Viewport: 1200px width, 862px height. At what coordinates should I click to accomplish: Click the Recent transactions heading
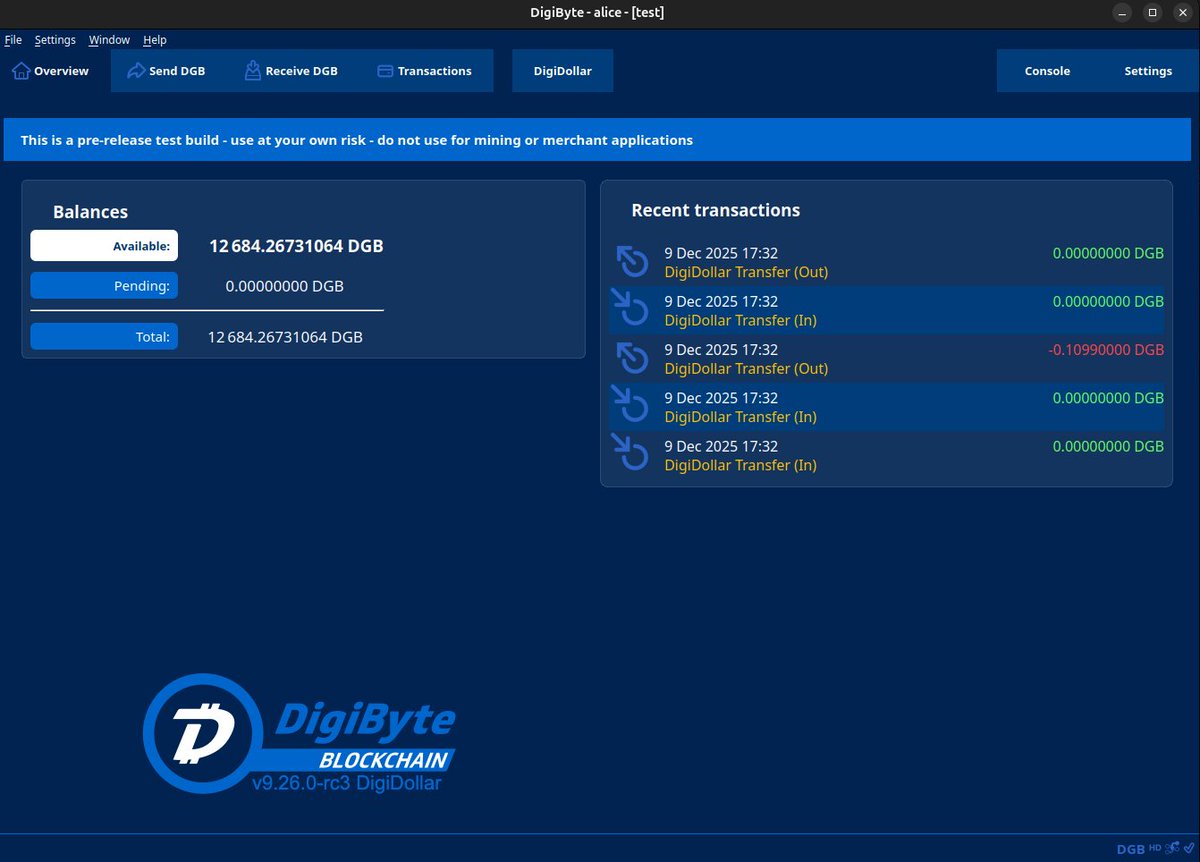pyautogui.click(x=716, y=210)
